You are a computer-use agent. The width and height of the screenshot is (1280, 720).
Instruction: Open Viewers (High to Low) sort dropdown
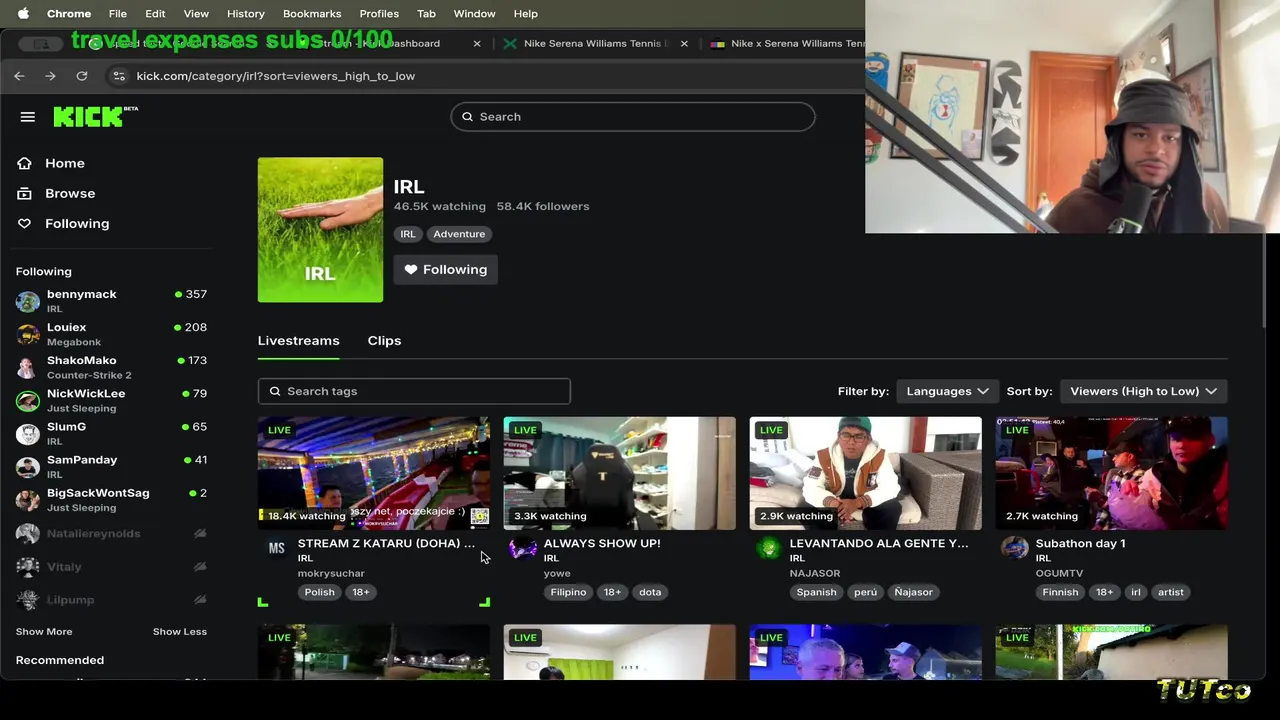point(1143,391)
